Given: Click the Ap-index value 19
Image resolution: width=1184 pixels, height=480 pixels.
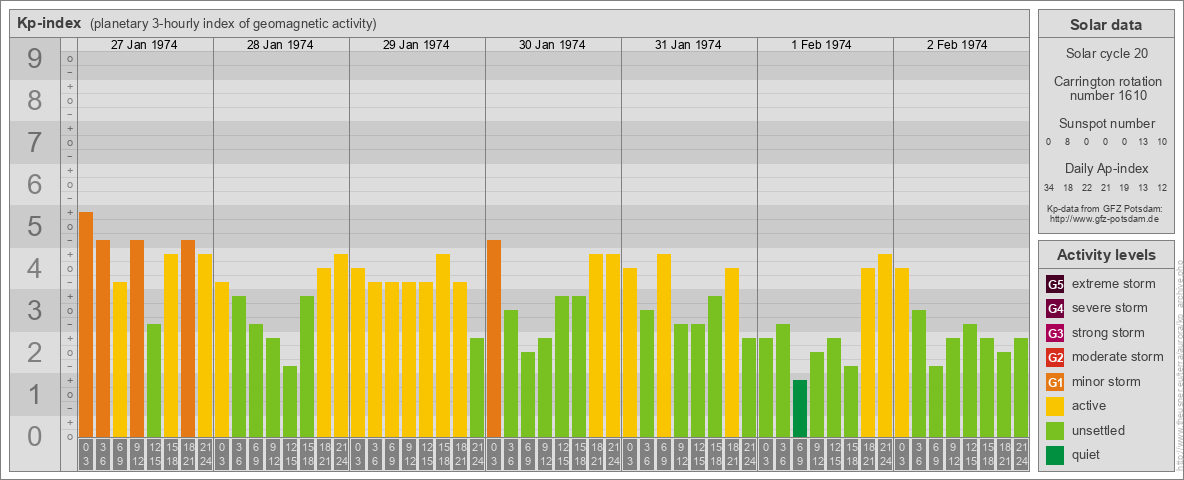Looking at the screenshot, I should click(x=1124, y=188).
